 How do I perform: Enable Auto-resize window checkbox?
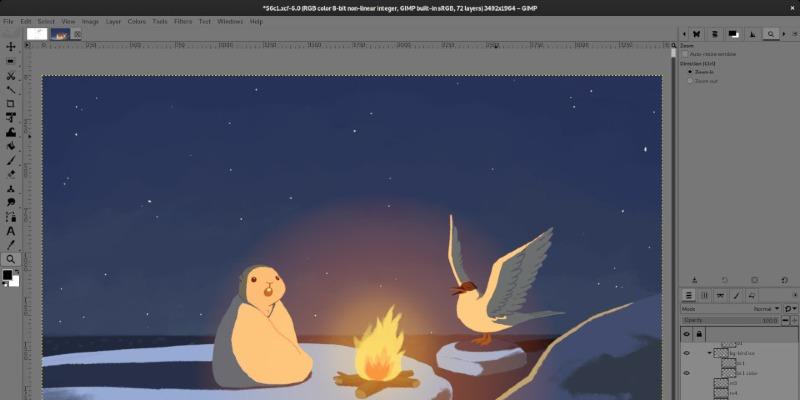685,54
